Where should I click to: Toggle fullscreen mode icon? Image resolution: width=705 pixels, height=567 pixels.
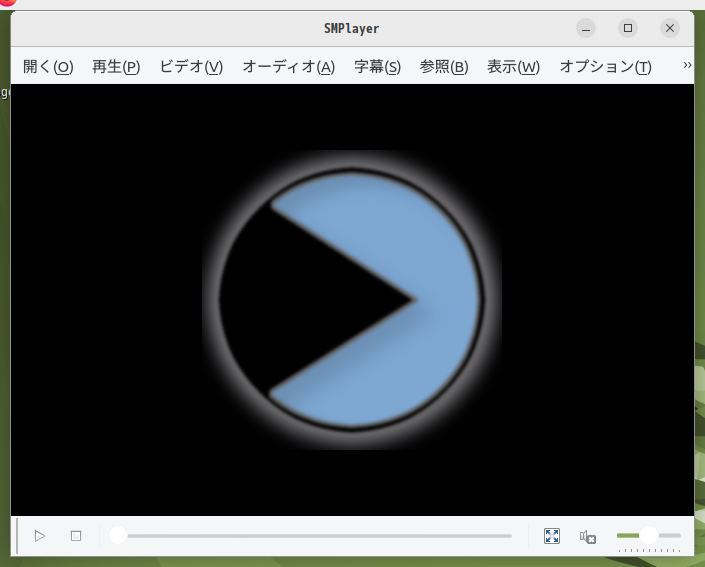click(x=552, y=536)
